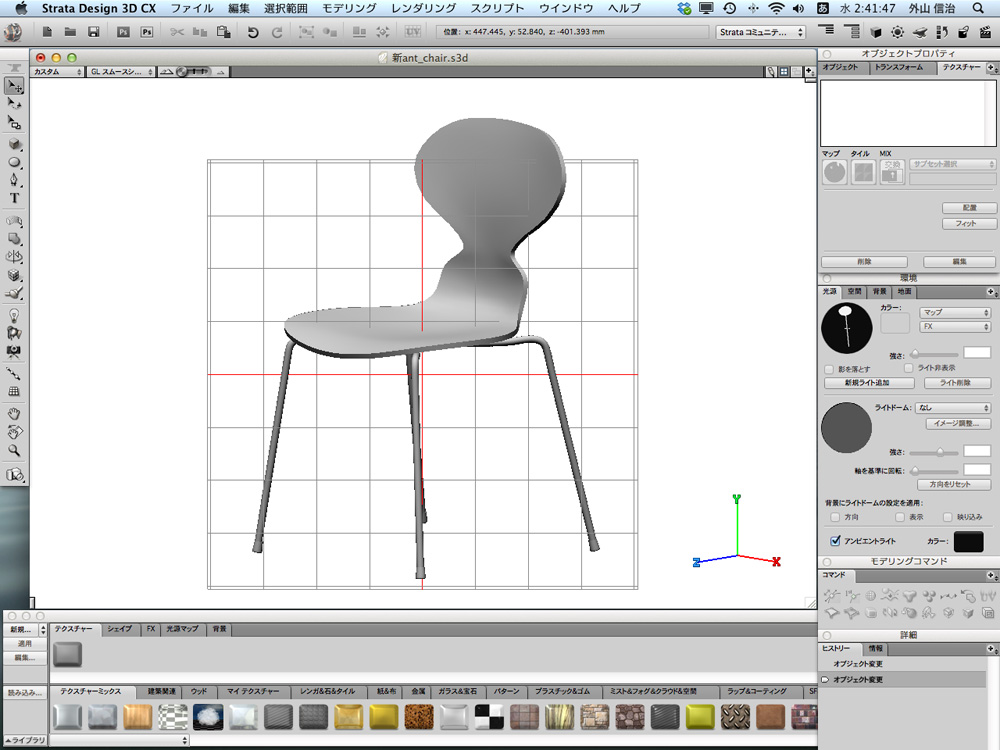Screen dimensions: 1000x750
Task: Select the object move arrow tool
Action: [14, 85]
